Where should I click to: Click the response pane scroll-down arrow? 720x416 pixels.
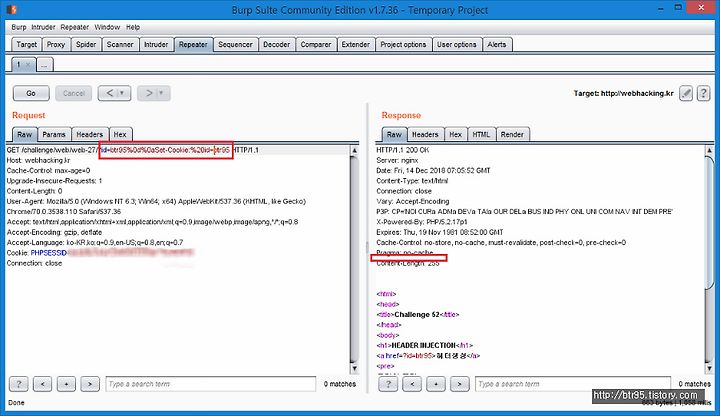709,368
